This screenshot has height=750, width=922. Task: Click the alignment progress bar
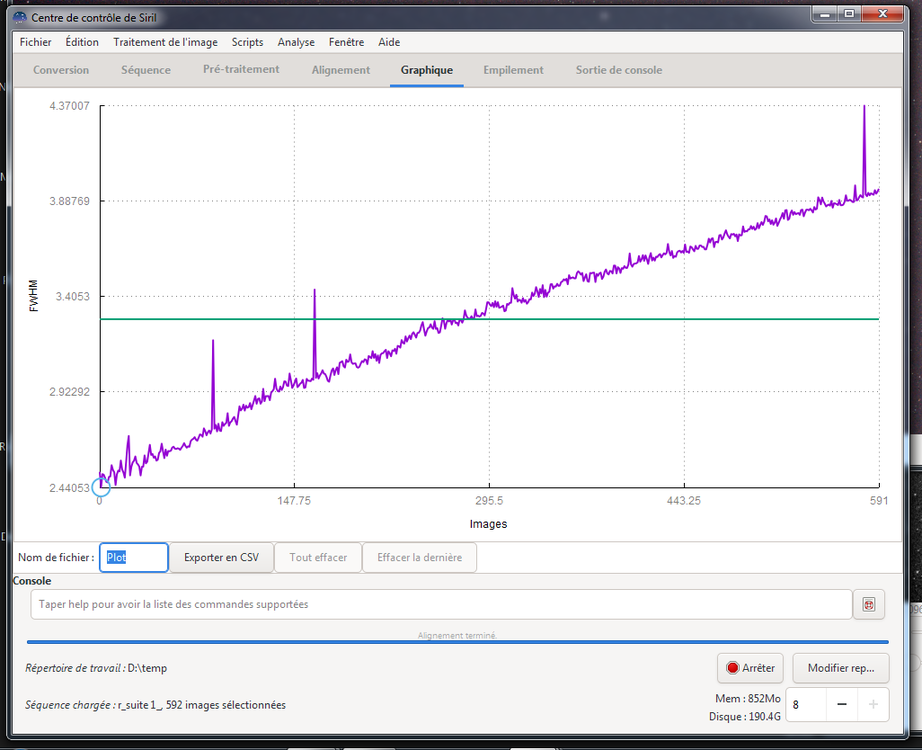[x=457, y=642]
